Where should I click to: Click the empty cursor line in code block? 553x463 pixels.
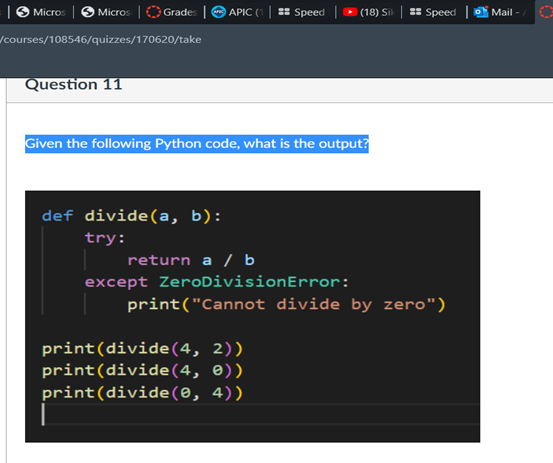pyautogui.click(x=260, y=414)
